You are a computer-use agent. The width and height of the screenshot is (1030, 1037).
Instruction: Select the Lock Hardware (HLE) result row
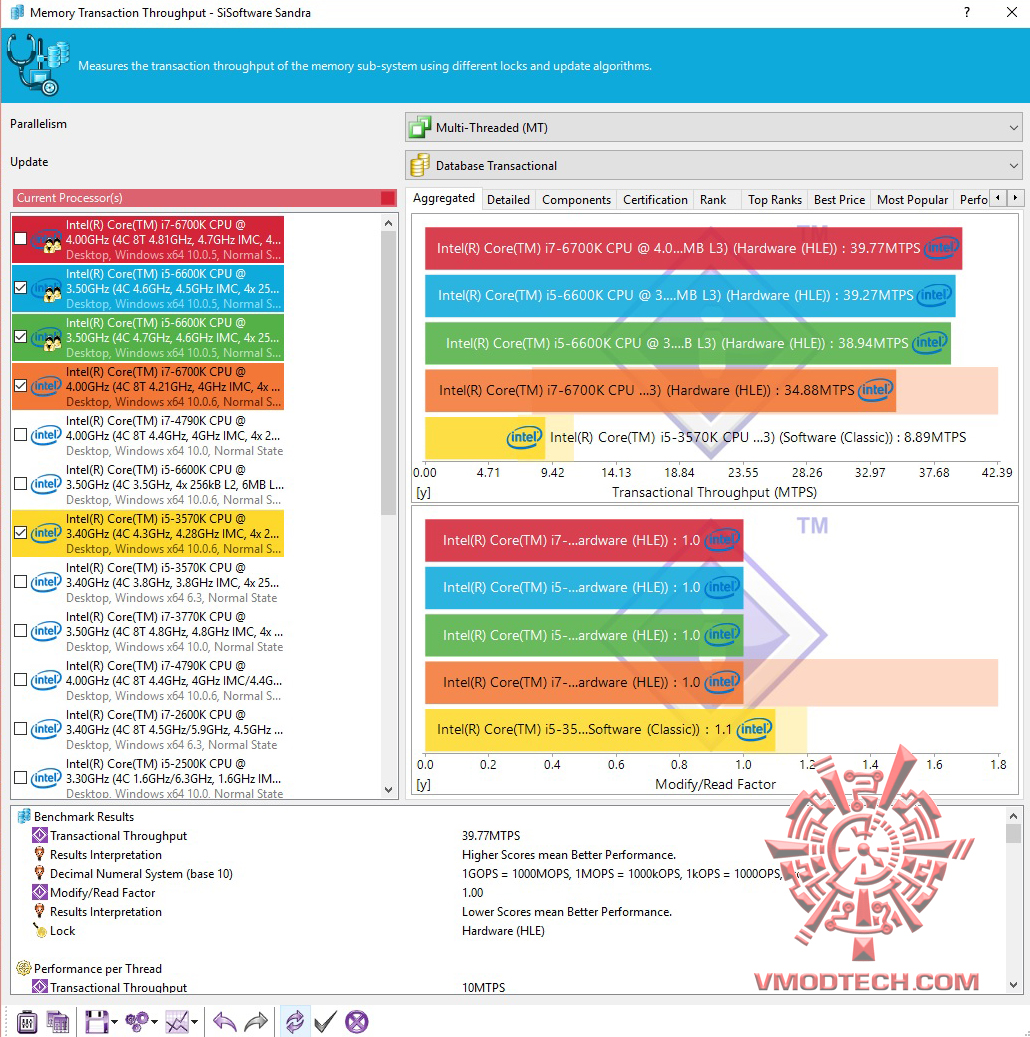(x=509, y=931)
